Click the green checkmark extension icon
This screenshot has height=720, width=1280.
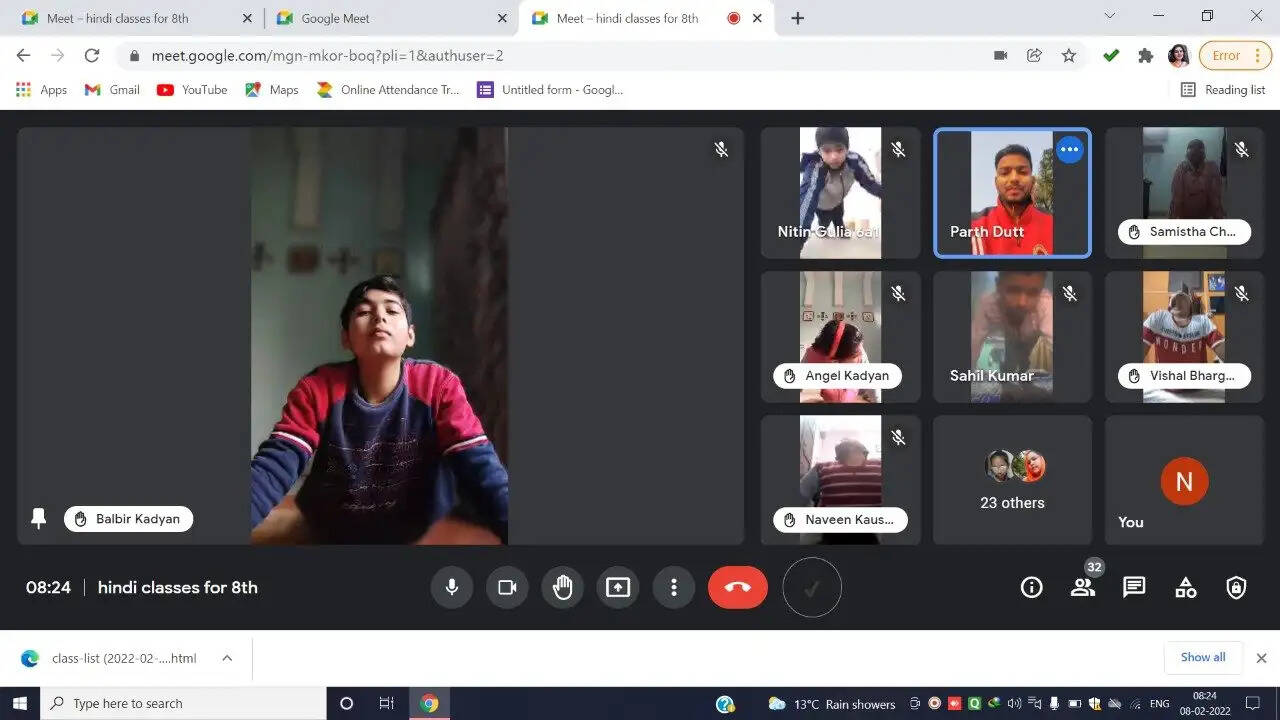pyautogui.click(x=1111, y=56)
